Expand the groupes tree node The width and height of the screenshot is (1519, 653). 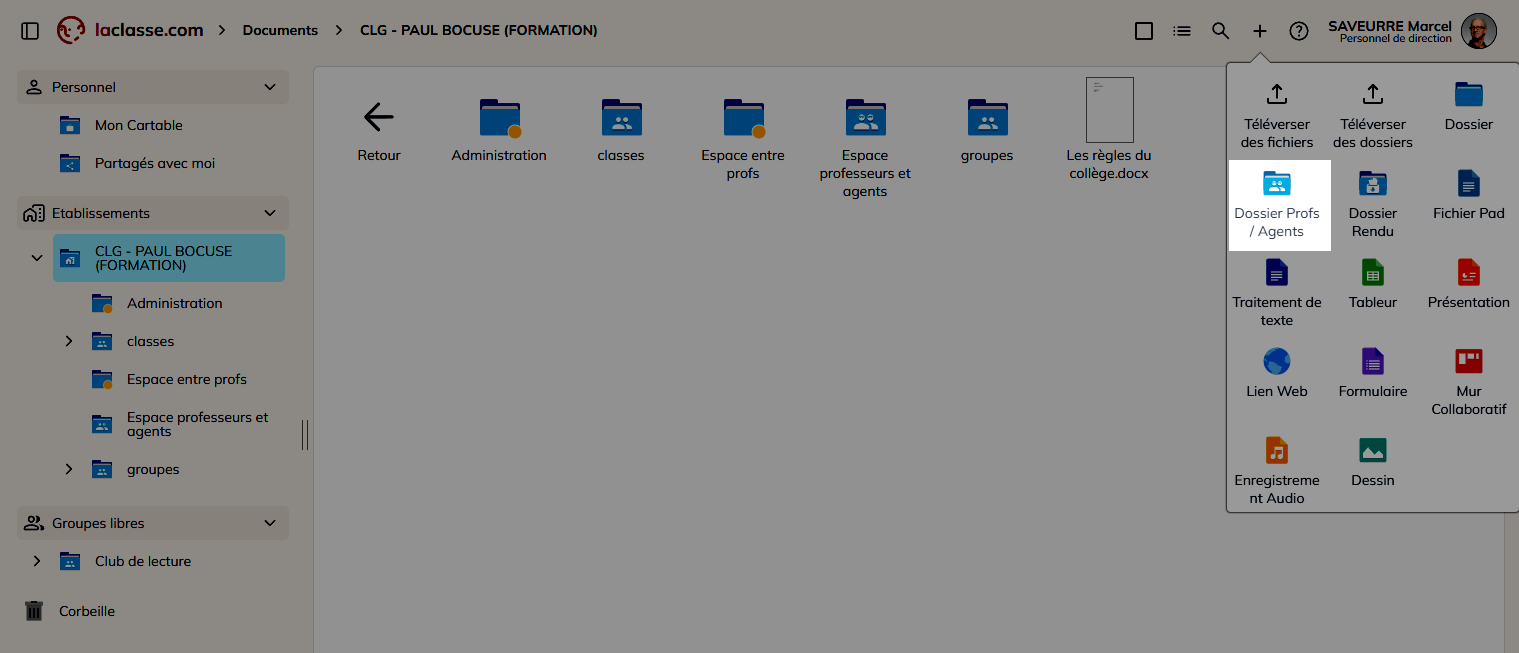69,469
